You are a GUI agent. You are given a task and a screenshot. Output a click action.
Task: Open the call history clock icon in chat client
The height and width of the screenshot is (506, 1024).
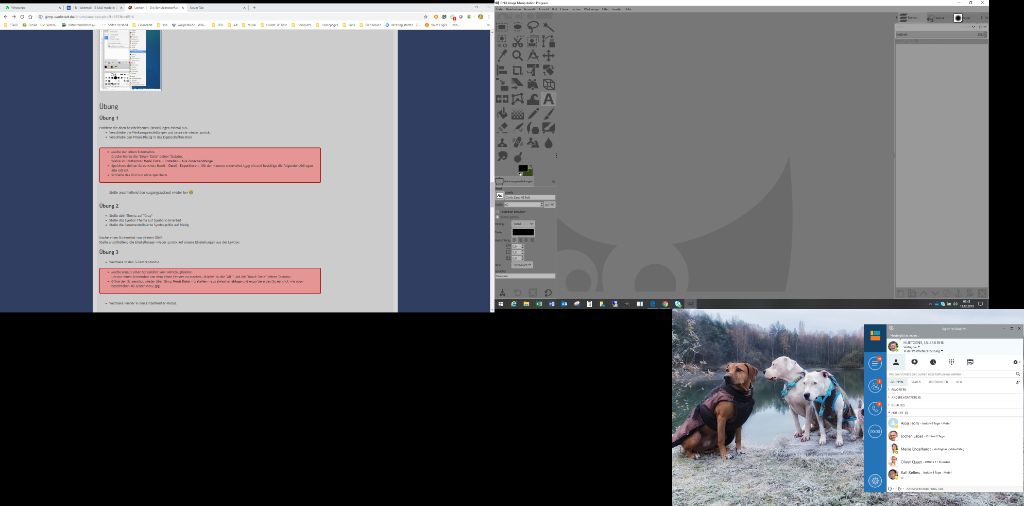(933, 362)
